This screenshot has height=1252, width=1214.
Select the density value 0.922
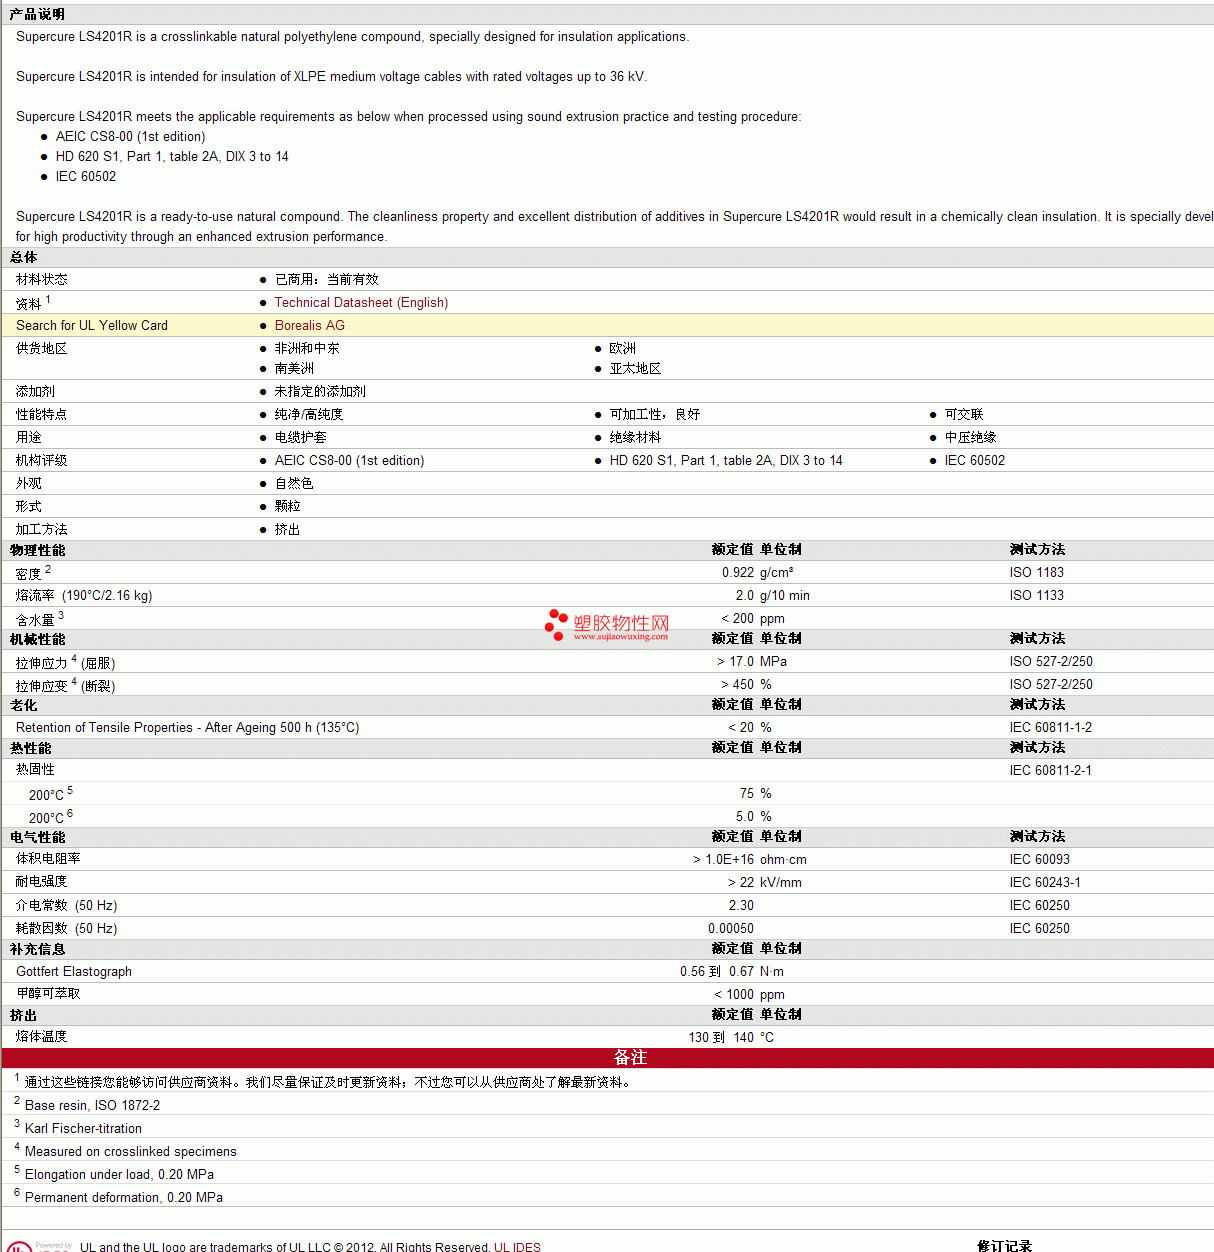(x=738, y=572)
